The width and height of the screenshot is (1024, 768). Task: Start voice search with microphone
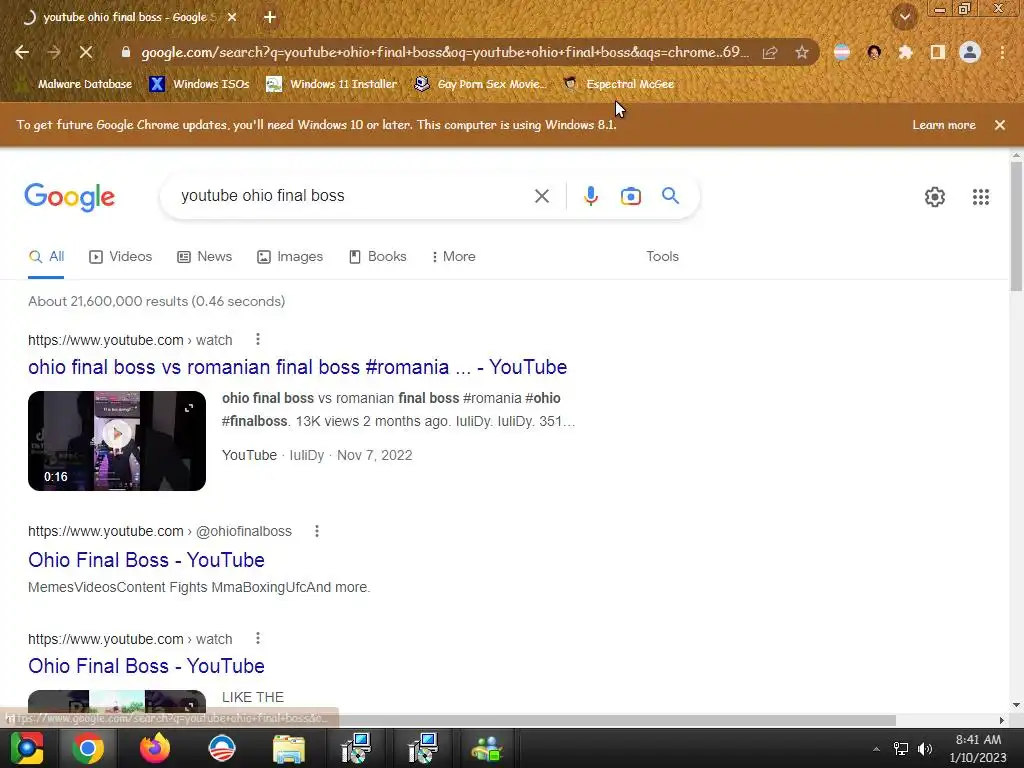click(590, 196)
